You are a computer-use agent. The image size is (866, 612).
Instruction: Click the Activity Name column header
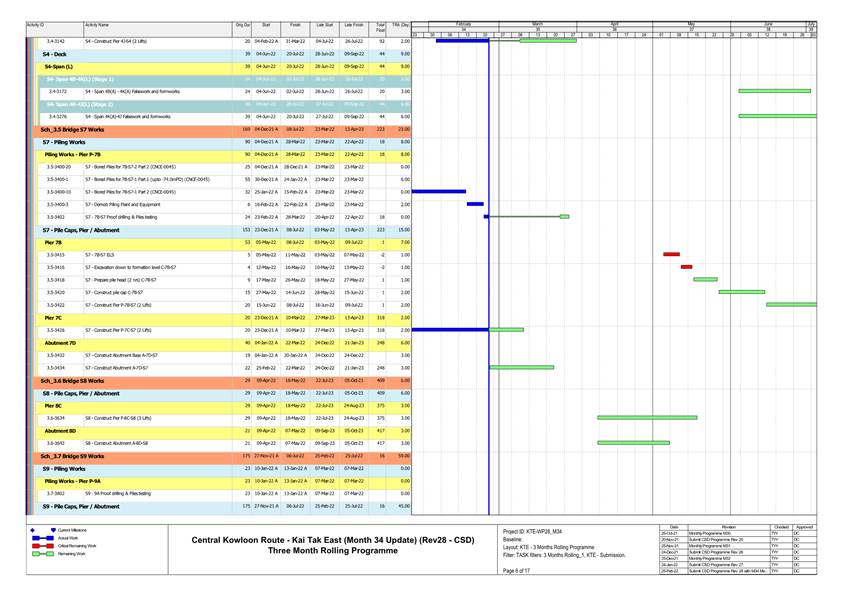[97, 24]
